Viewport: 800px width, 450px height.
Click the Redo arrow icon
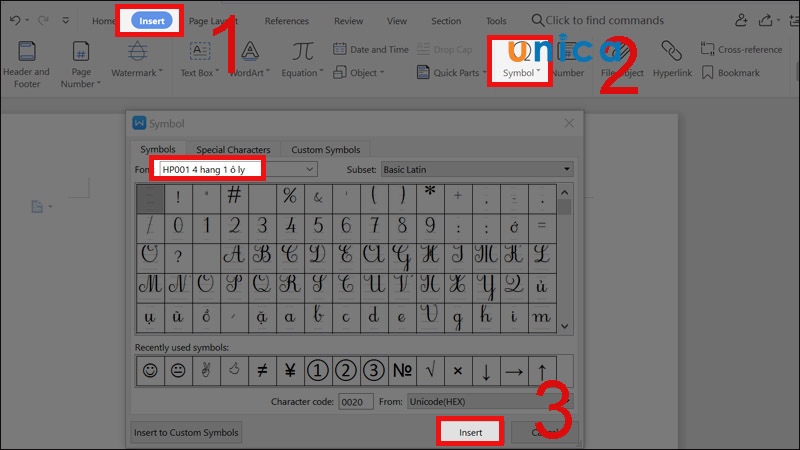(43, 20)
